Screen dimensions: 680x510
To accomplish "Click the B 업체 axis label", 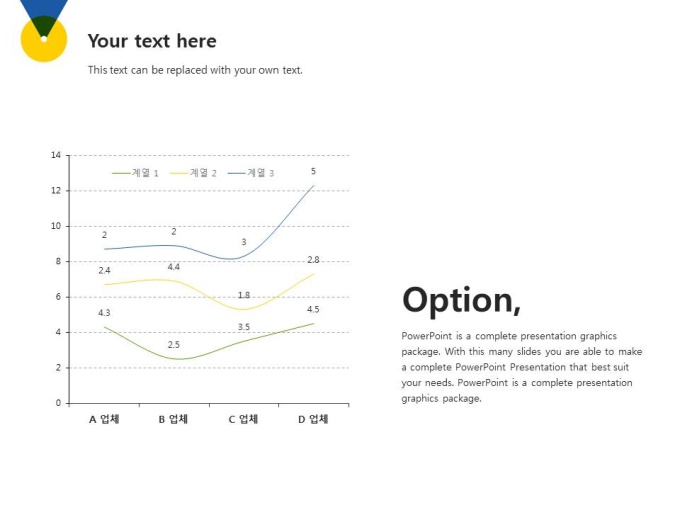I will [173, 419].
